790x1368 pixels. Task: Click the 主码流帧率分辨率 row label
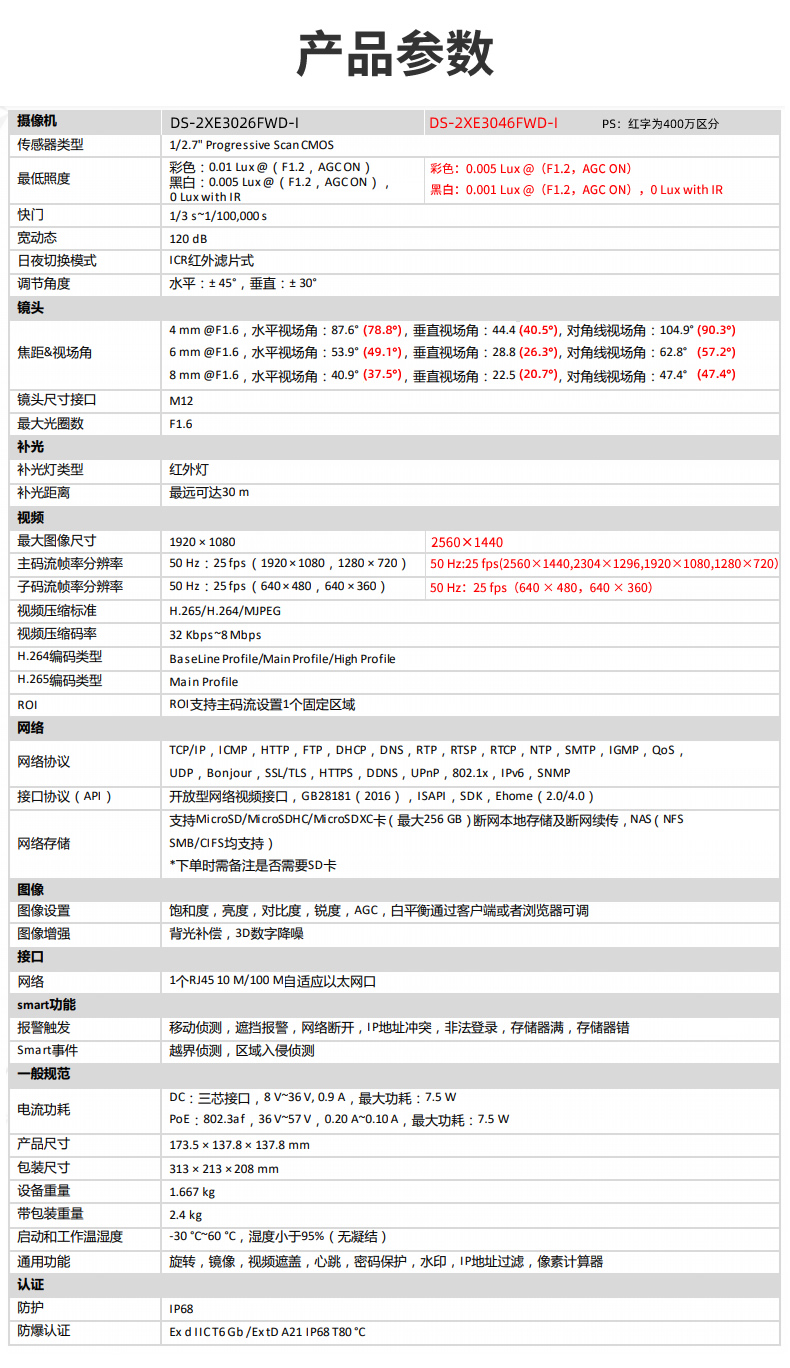coord(70,564)
